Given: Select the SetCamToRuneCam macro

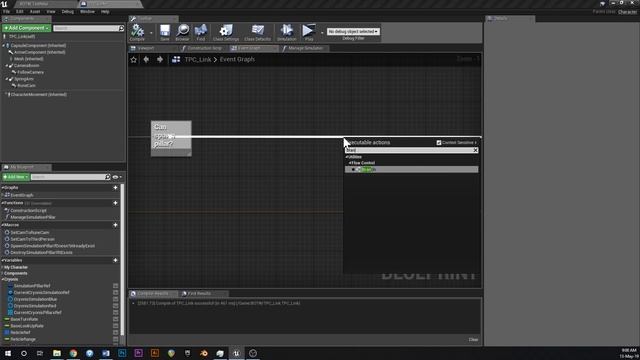Looking at the screenshot, I should tap(30, 233).
